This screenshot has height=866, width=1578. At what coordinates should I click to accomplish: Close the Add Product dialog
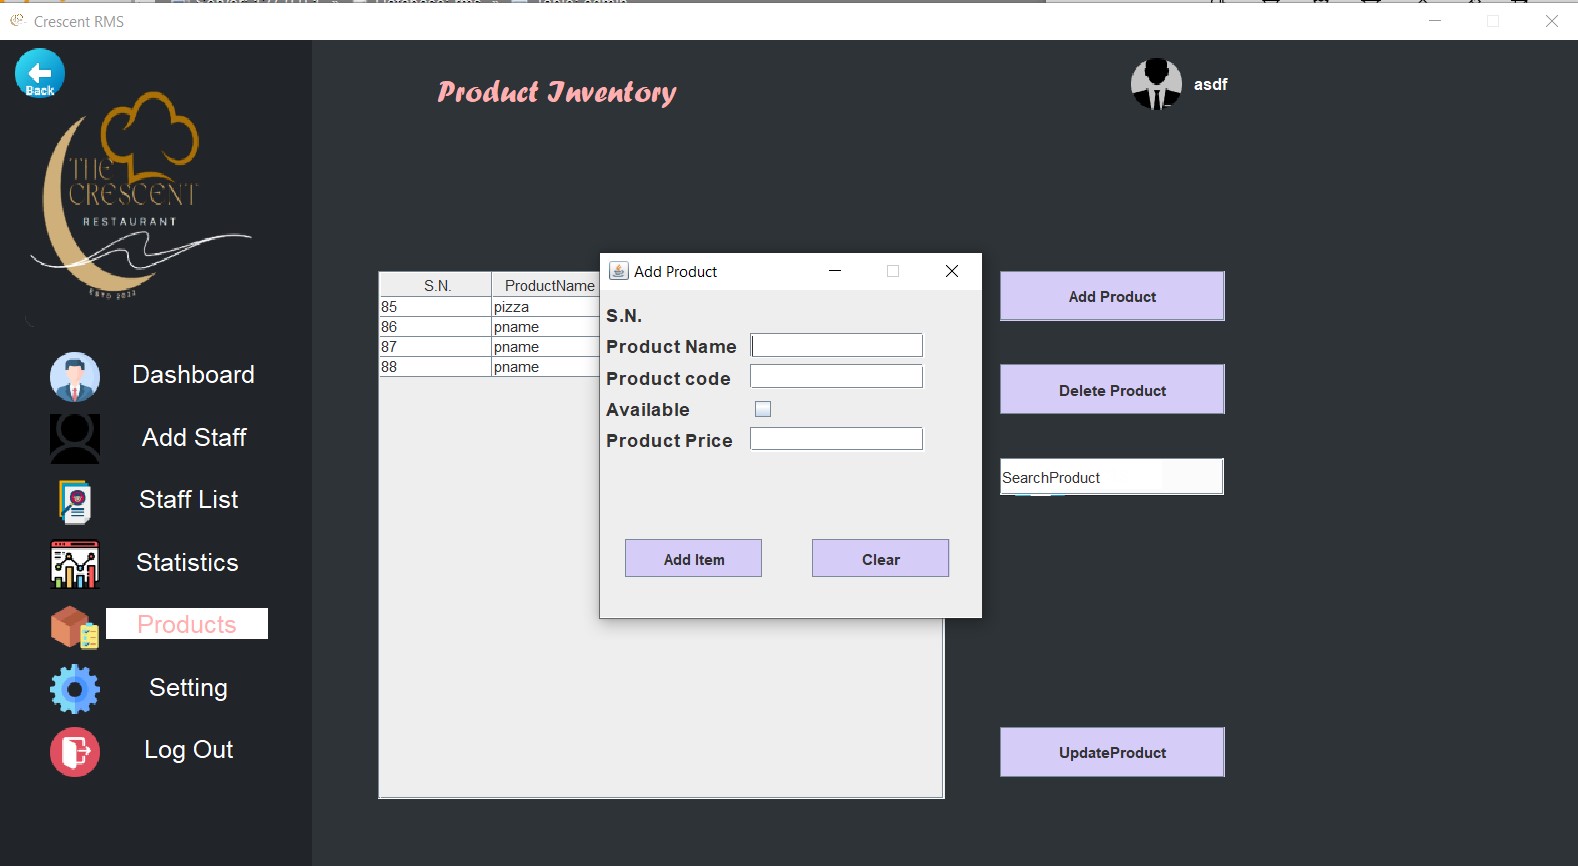952,271
